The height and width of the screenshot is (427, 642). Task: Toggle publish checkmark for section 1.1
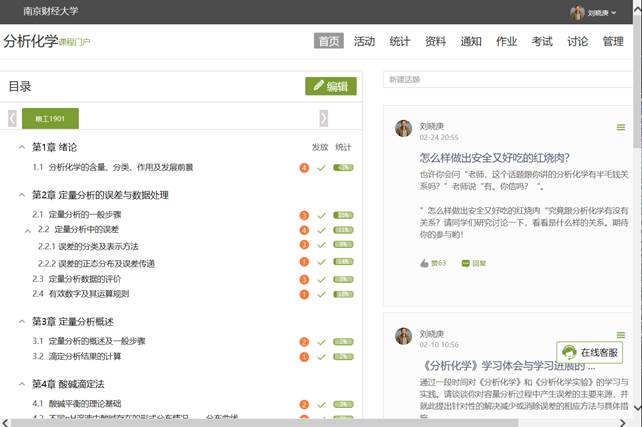click(321, 167)
